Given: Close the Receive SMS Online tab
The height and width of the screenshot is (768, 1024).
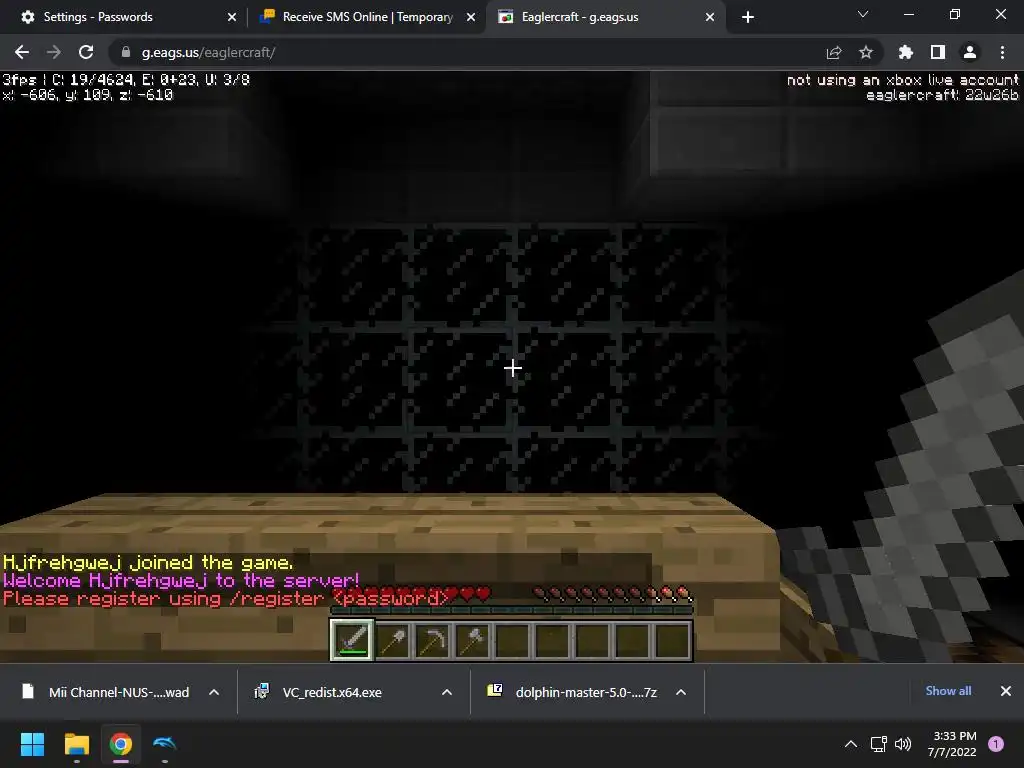Looking at the screenshot, I should (471, 17).
